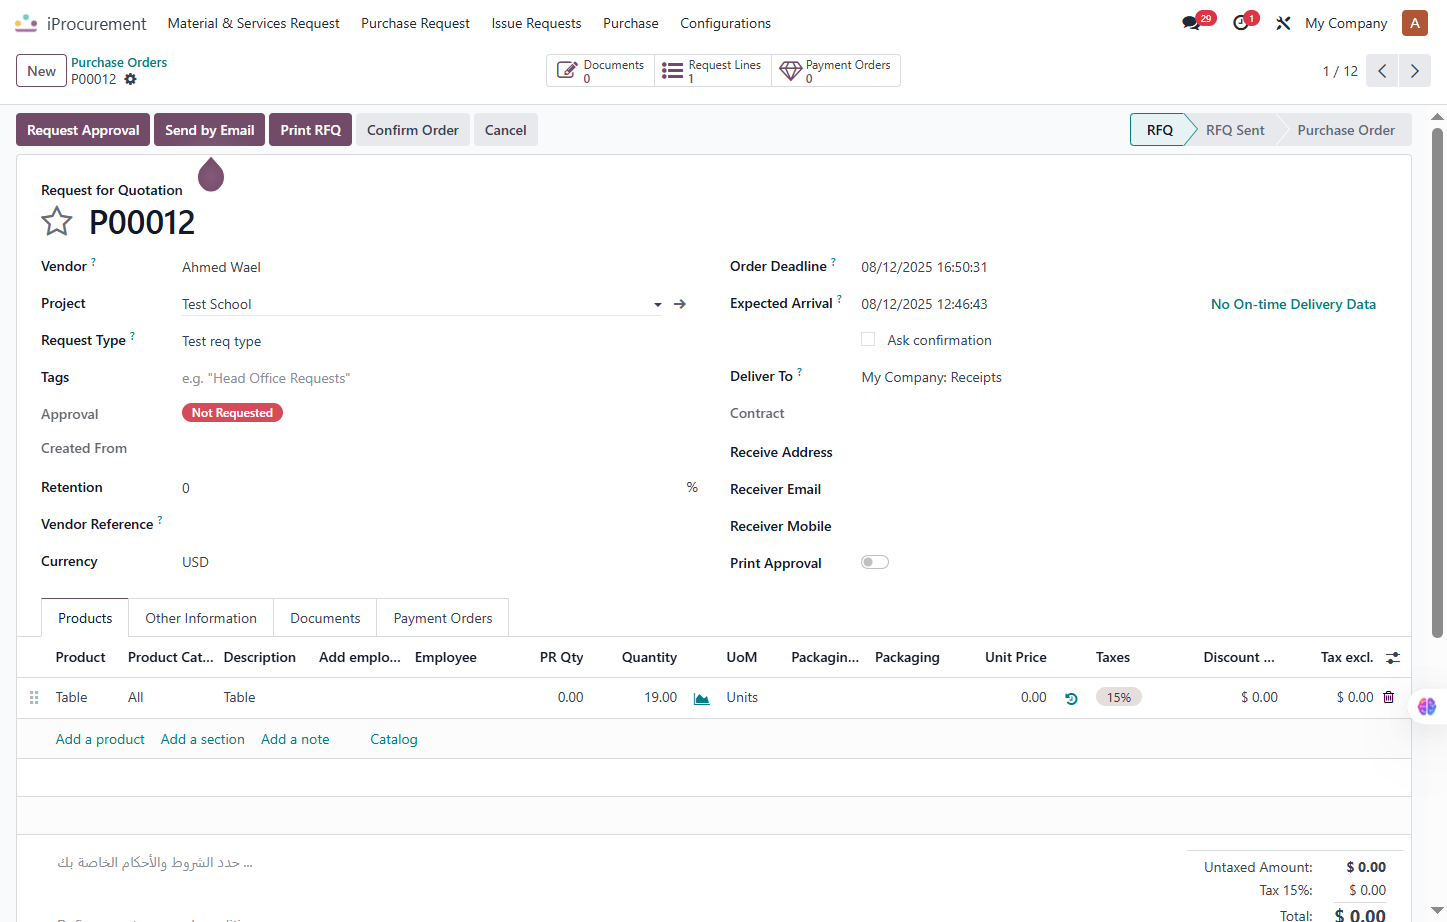
Task: Cancel the purchase order
Action: tap(506, 130)
